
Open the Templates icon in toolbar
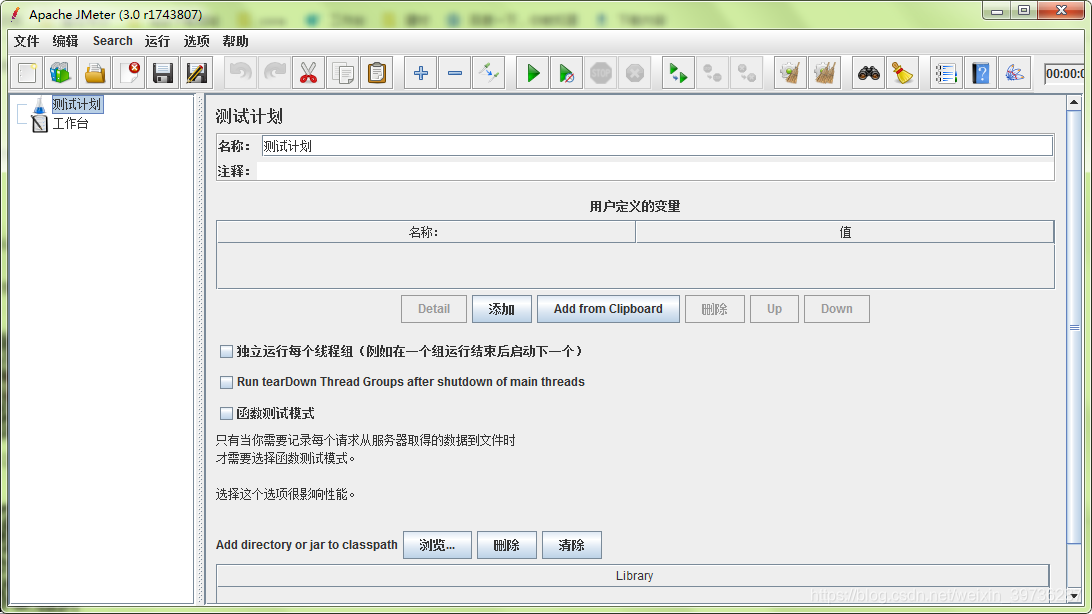point(61,73)
